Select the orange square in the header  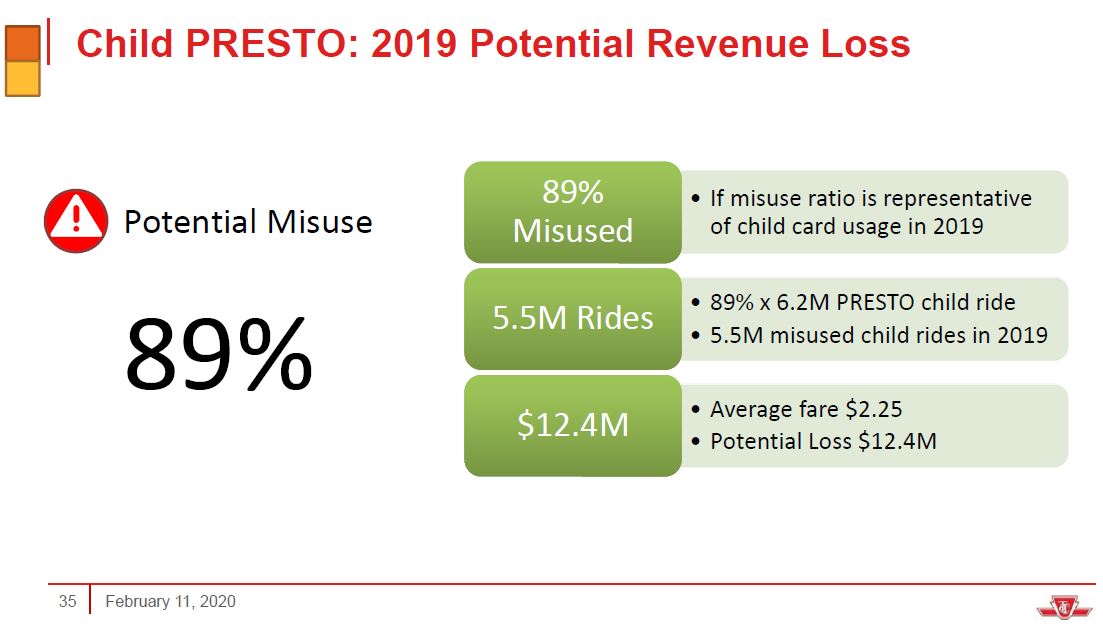[22, 44]
